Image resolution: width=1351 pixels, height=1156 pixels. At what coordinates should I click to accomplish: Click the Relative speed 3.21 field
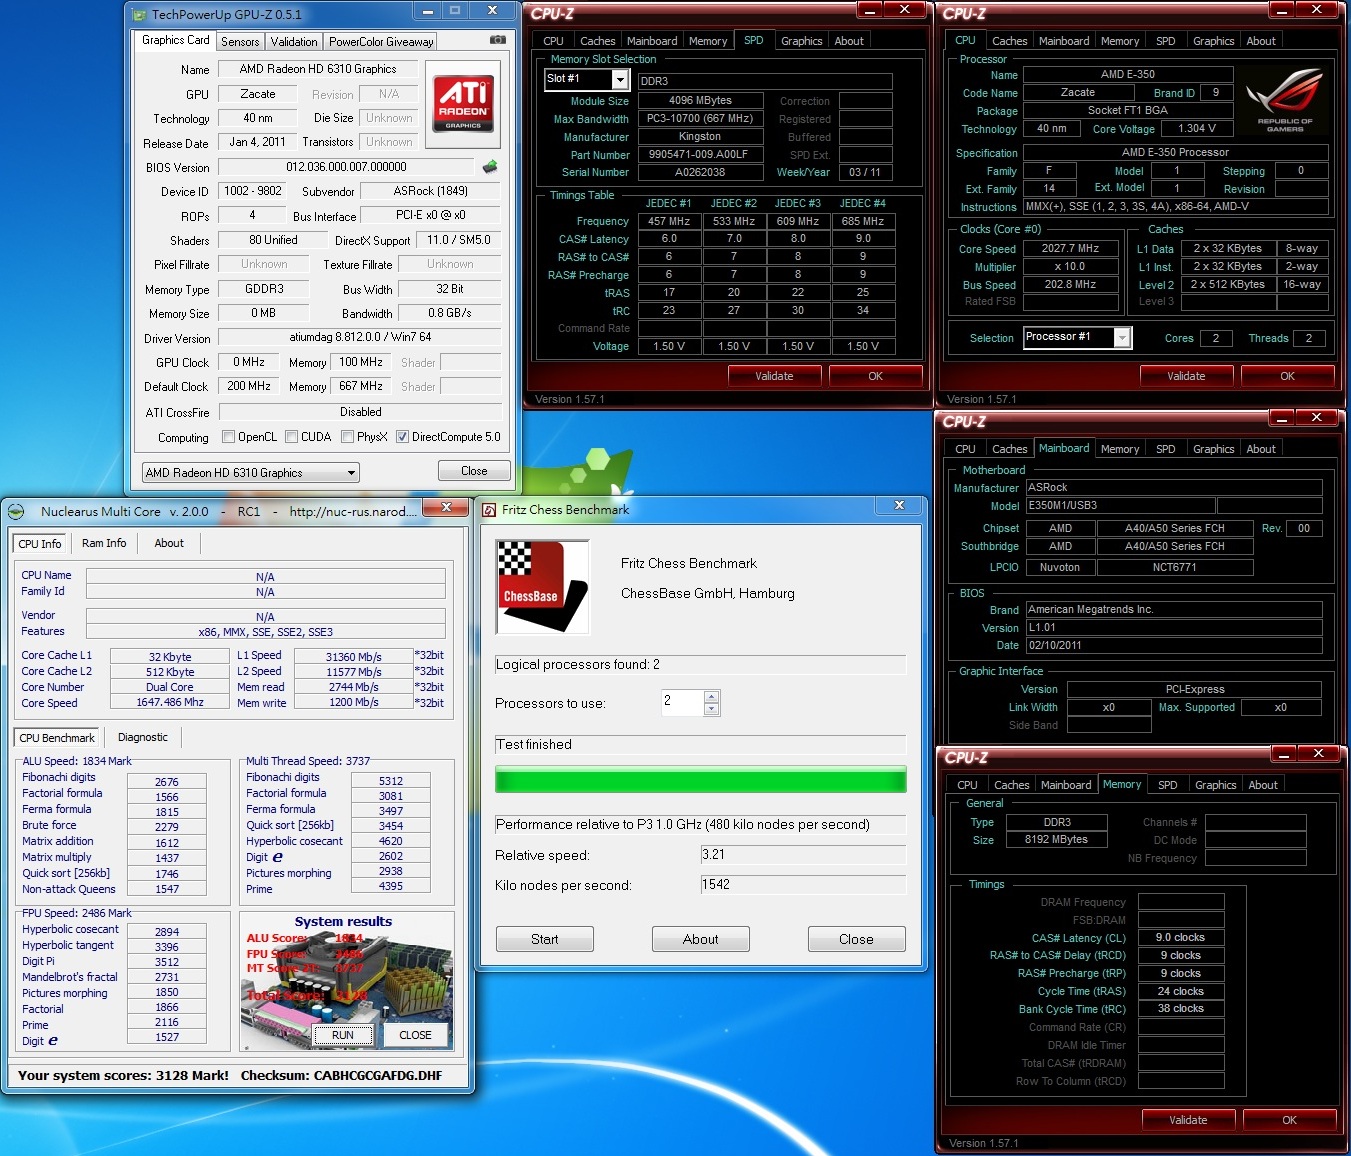pos(803,855)
